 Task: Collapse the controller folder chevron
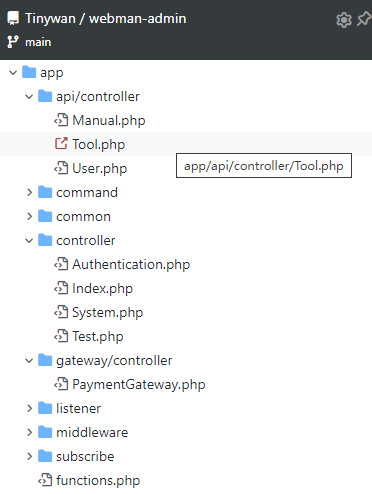tap(29, 240)
